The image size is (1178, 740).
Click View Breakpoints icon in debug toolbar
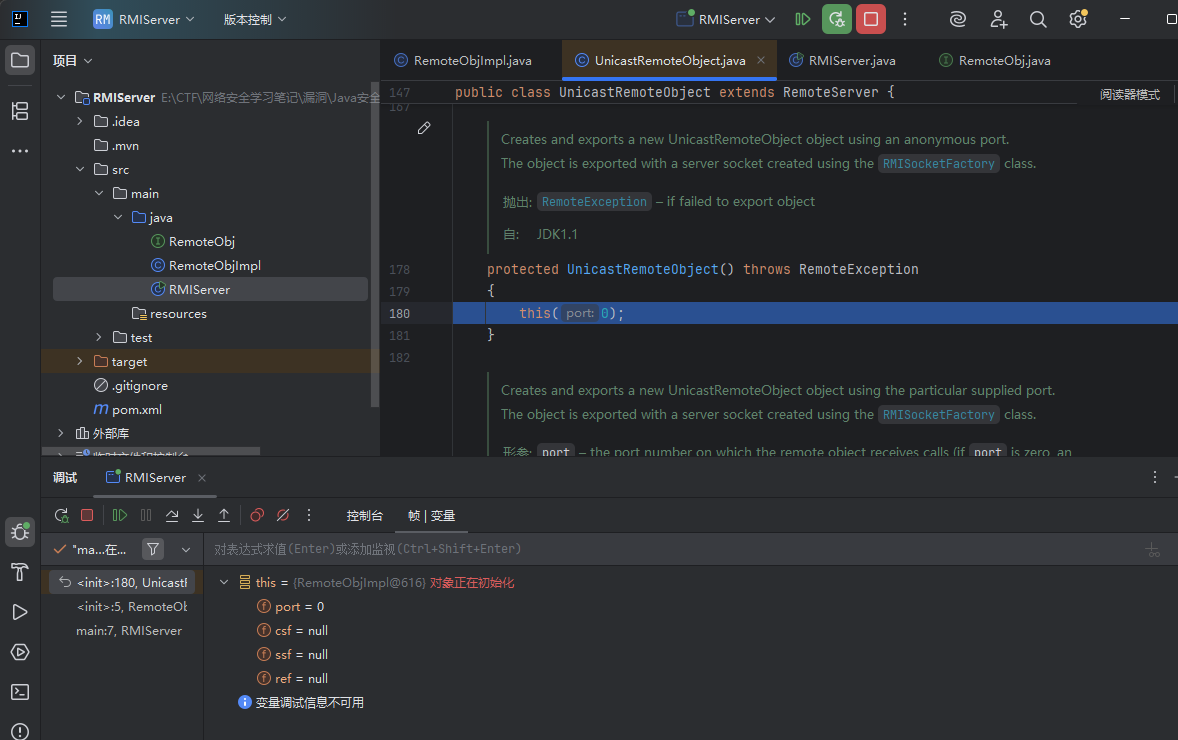(257, 515)
